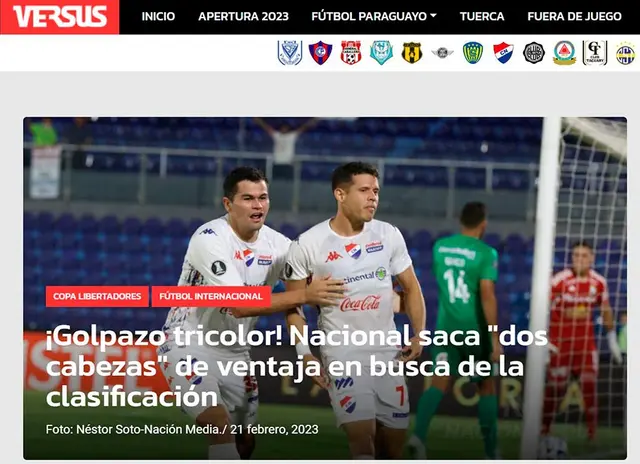Select the Olimpia black round crest

(534, 53)
